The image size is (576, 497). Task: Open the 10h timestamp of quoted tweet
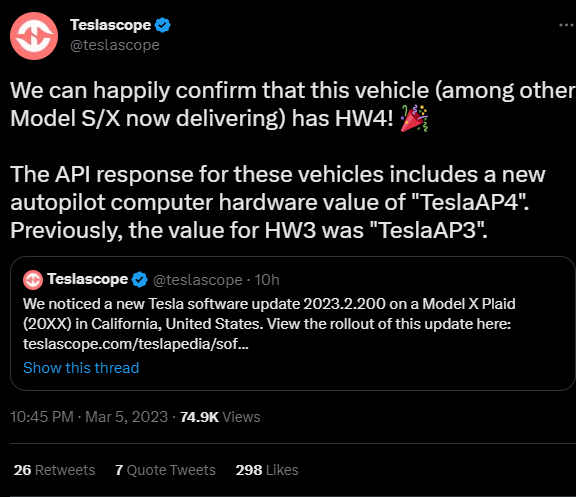267,280
